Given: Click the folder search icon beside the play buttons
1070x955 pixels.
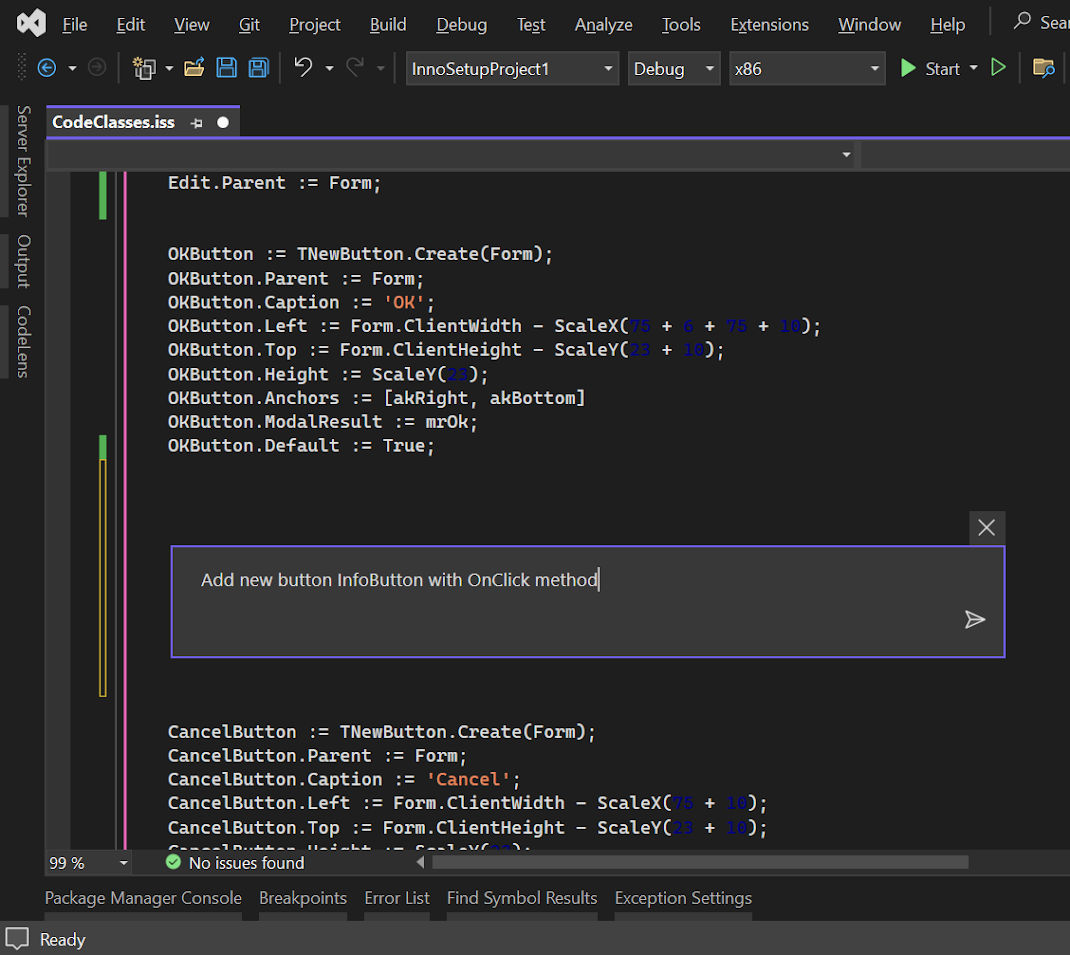Looking at the screenshot, I should tap(1043, 68).
